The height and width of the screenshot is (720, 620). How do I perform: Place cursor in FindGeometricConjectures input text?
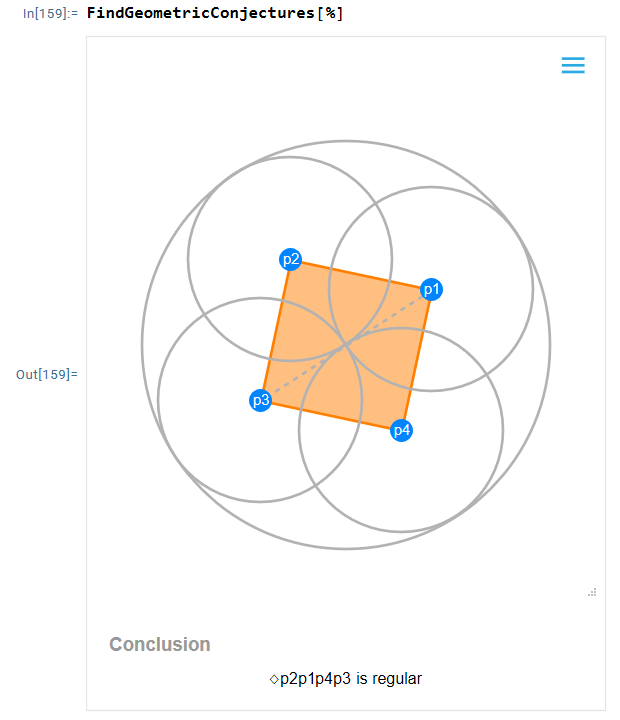(x=201, y=13)
